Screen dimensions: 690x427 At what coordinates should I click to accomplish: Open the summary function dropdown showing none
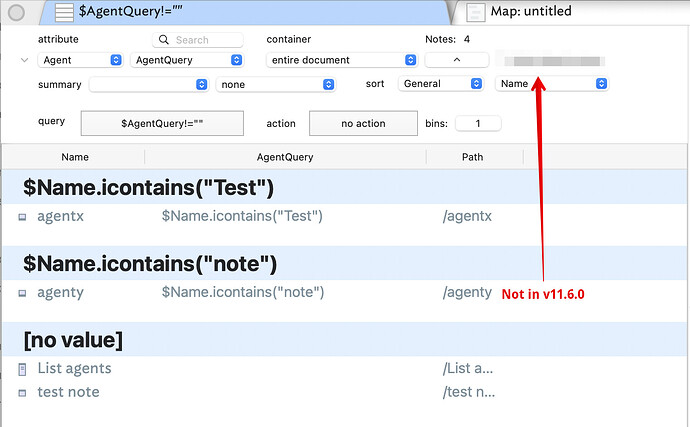275,84
